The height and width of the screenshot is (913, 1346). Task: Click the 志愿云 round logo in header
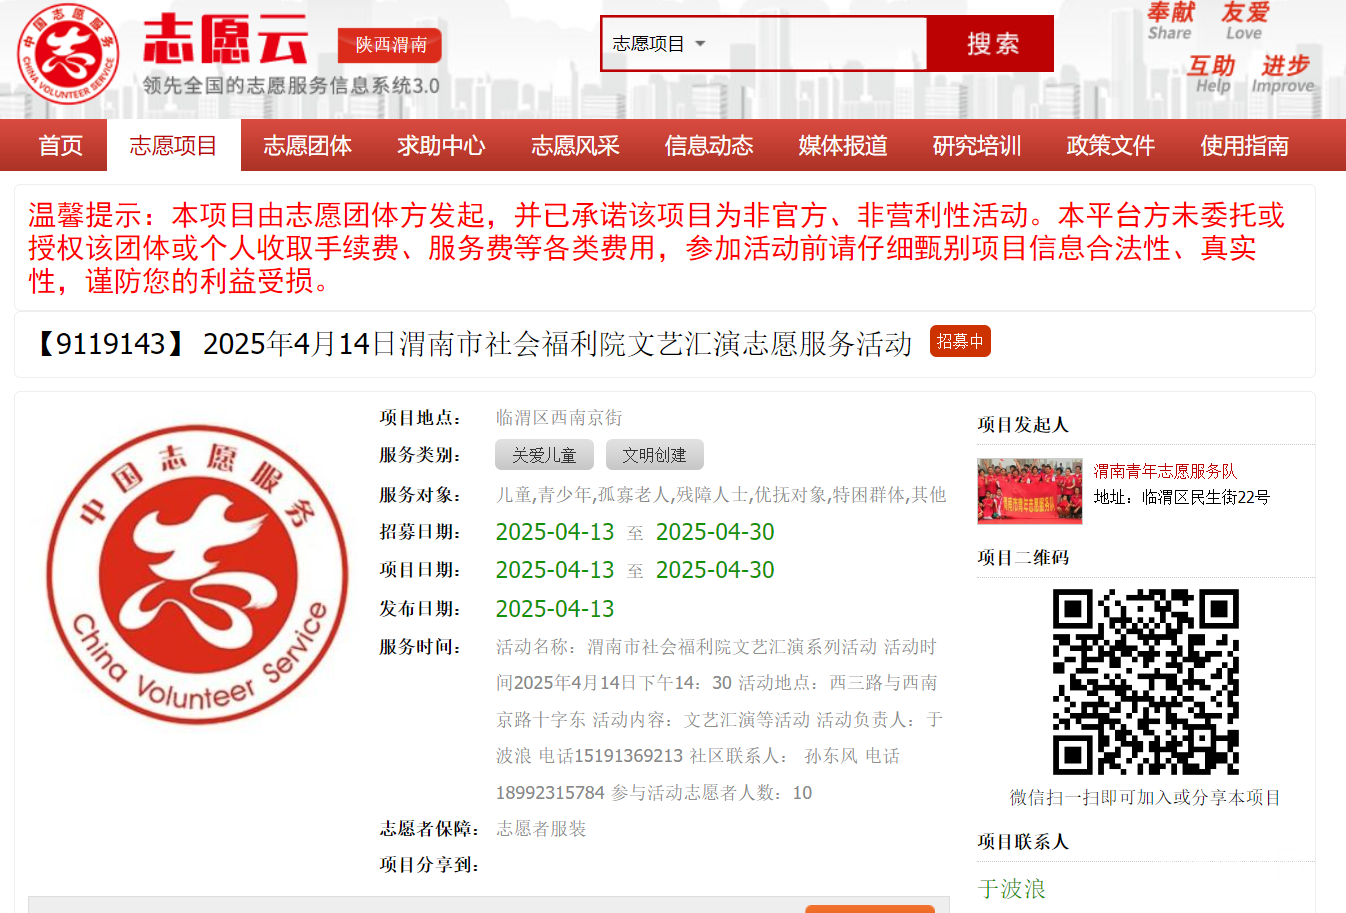(68, 55)
